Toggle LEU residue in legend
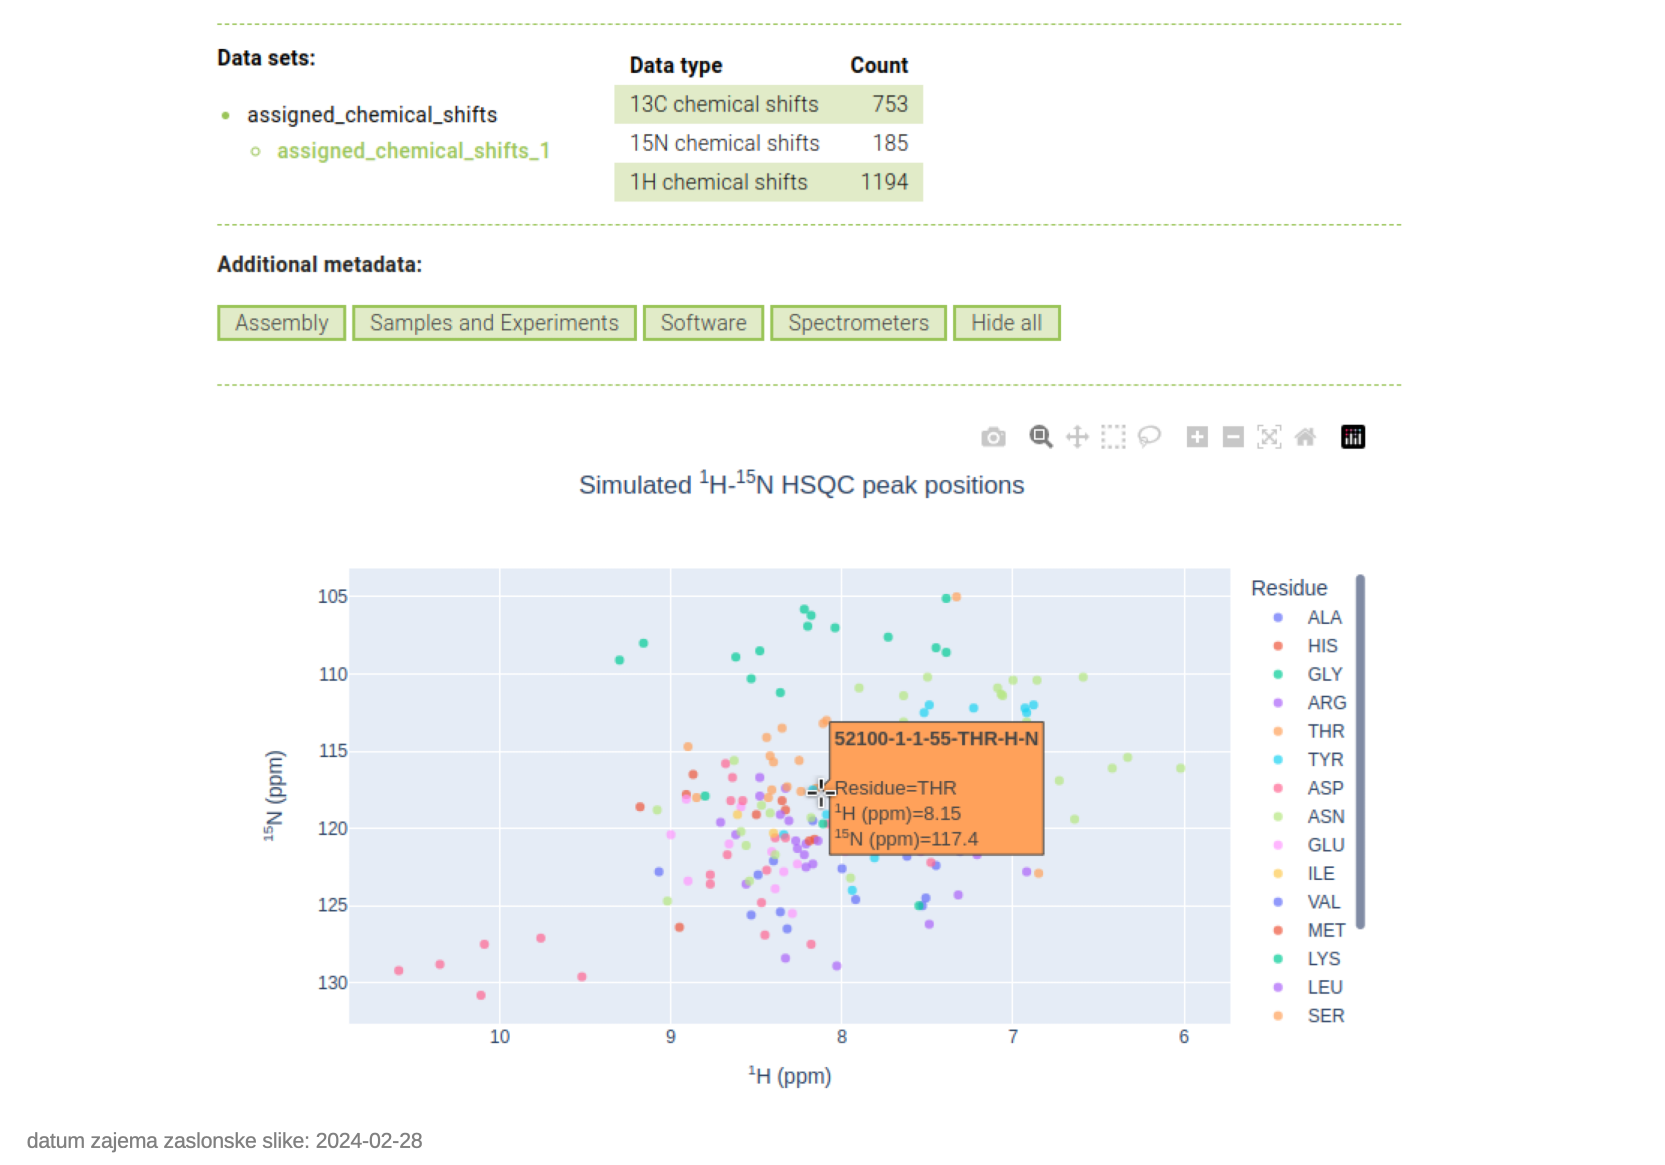This screenshot has width=1665, height=1165. pos(1308,988)
